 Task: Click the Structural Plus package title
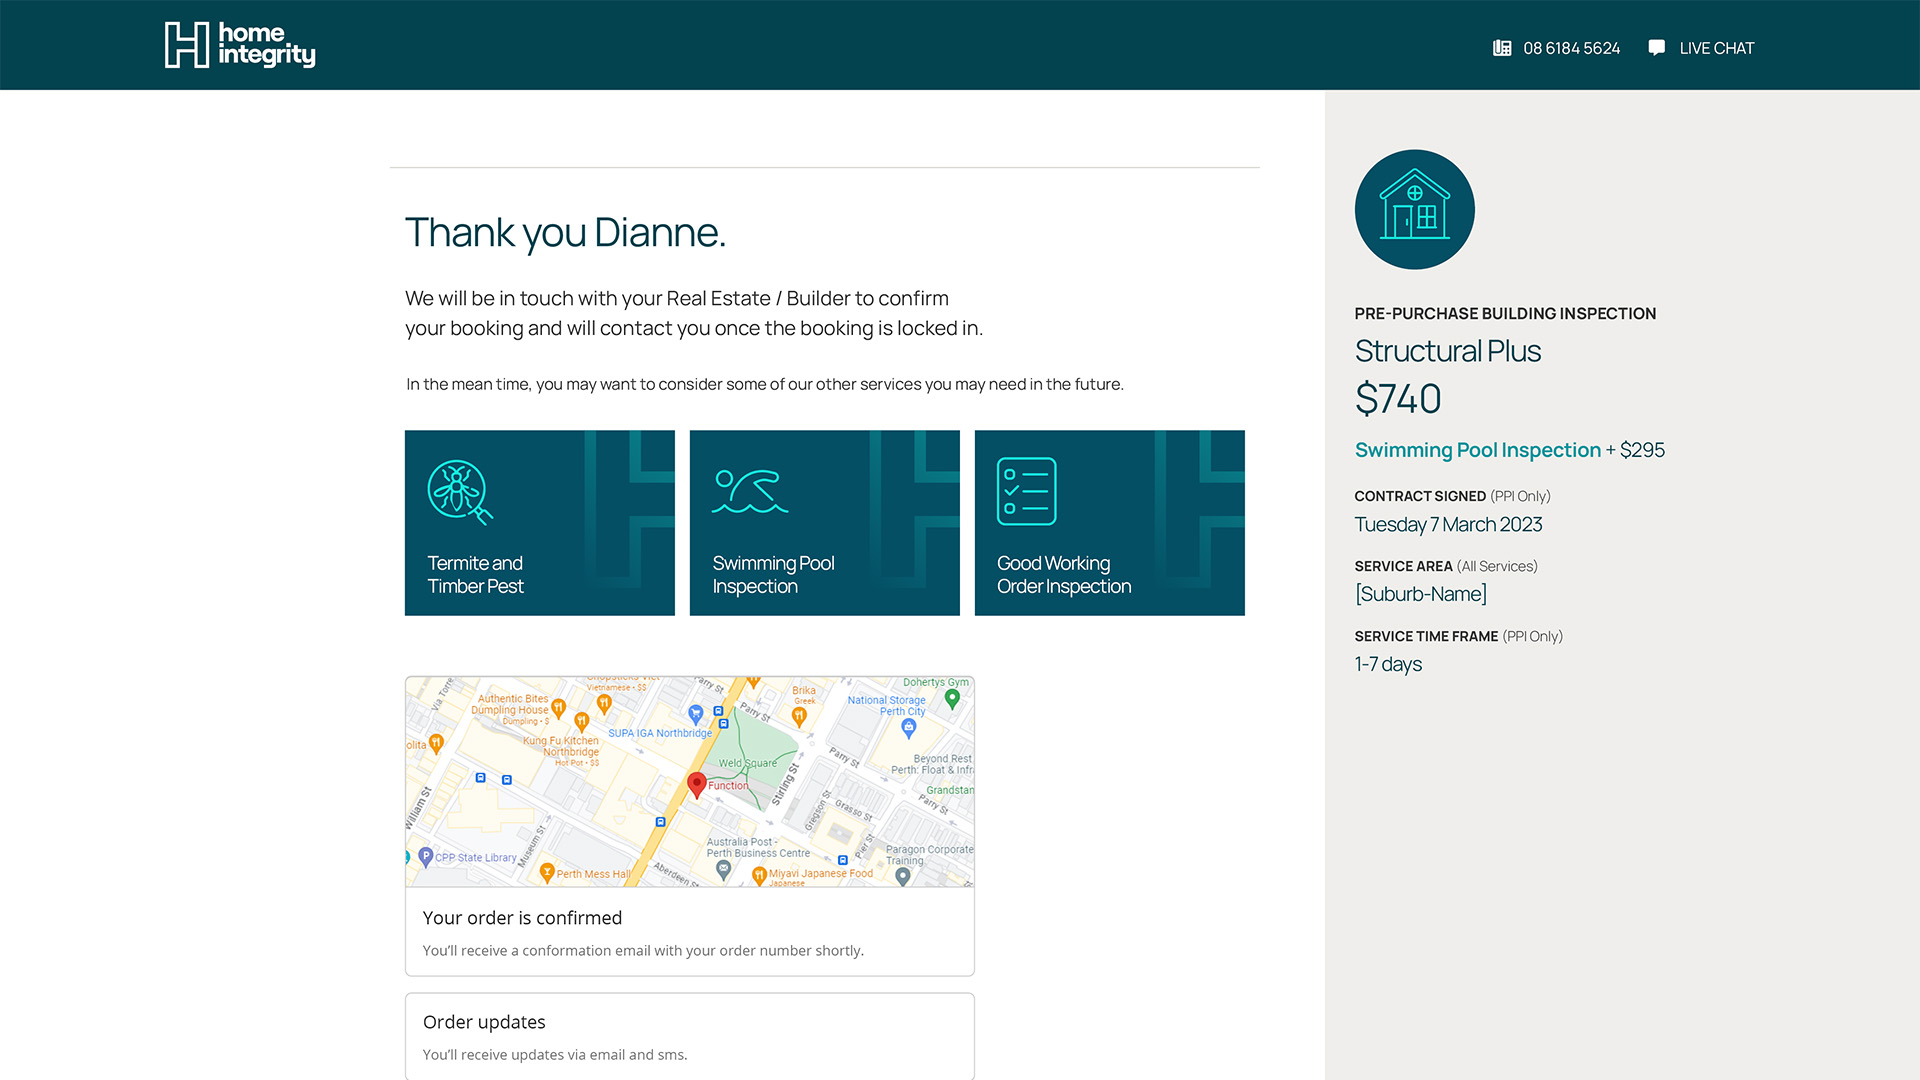[1447, 351]
